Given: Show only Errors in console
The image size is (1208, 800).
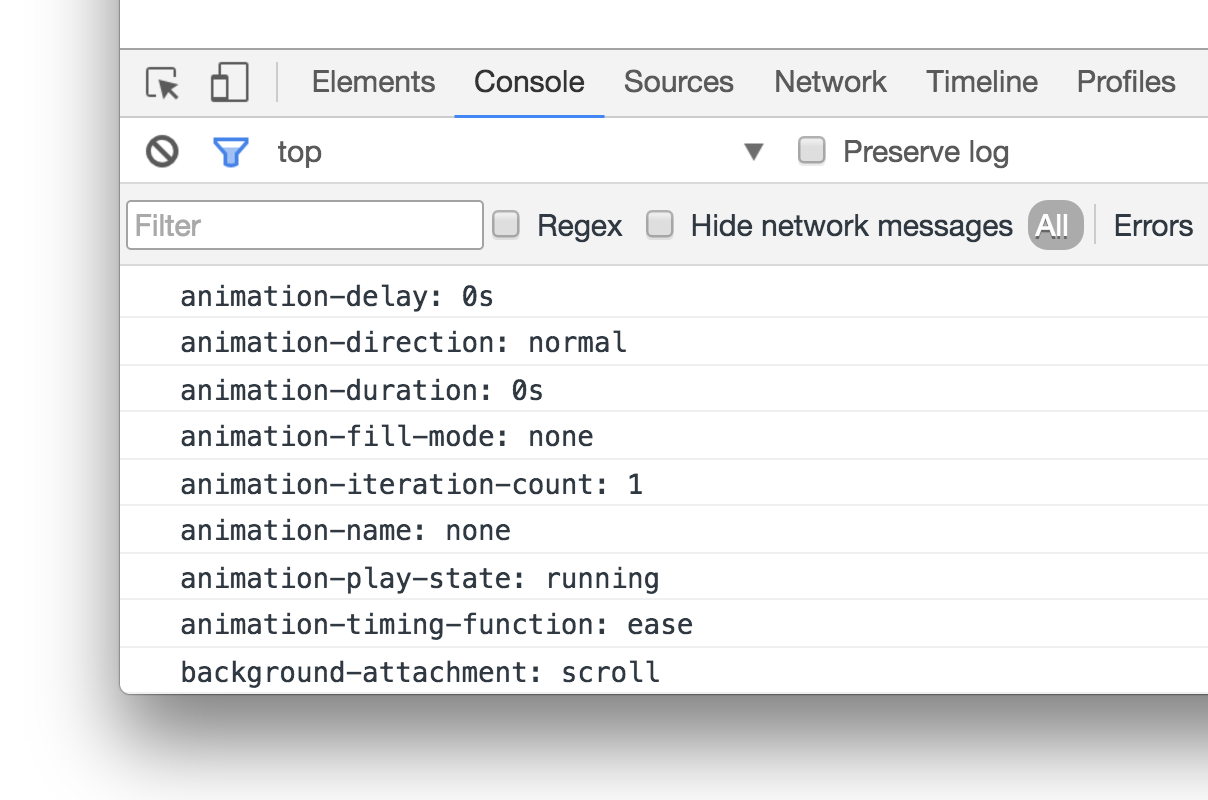Looking at the screenshot, I should (1153, 226).
